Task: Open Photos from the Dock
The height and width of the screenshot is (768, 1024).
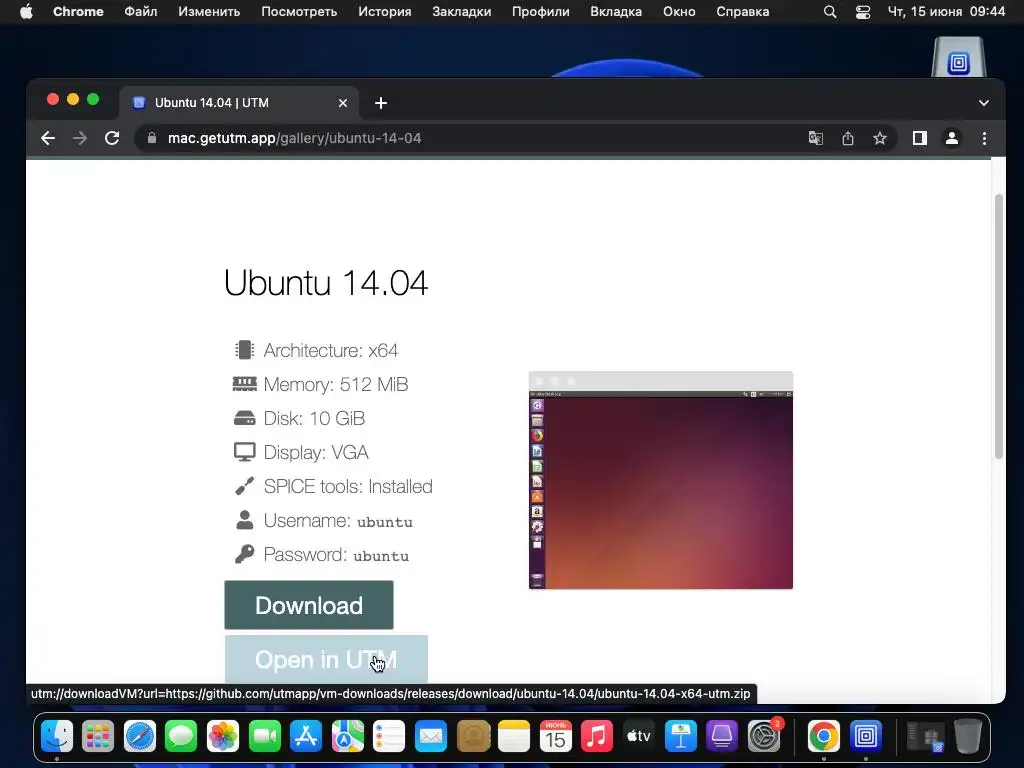Action: 223,736
